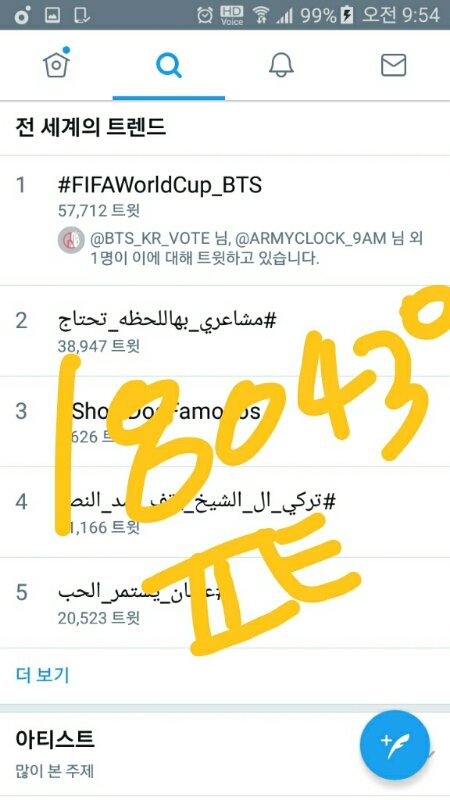Tap the image notification icon in status bar
This screenshot has height=800, width=450.
[52, 16]
